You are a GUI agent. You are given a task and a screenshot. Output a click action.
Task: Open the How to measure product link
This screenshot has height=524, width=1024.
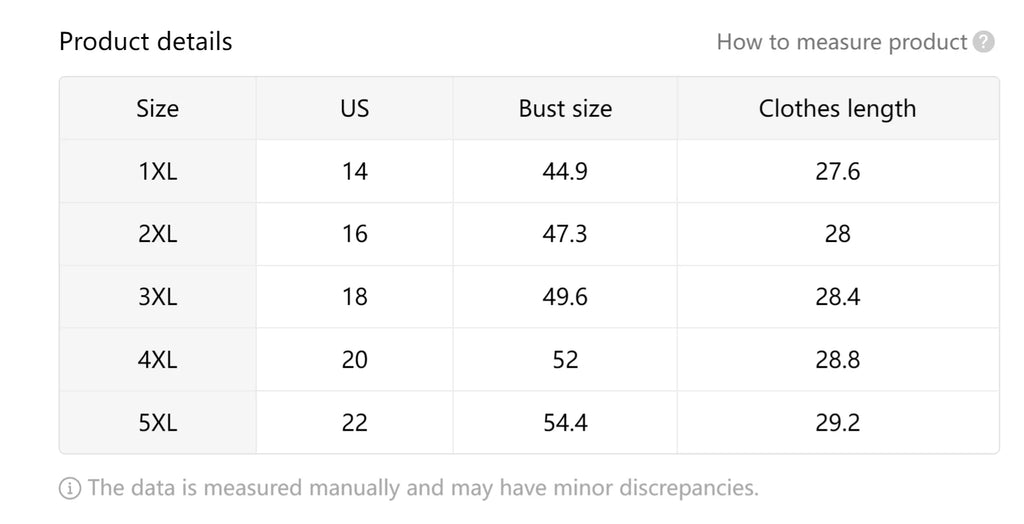coord(842,42)
